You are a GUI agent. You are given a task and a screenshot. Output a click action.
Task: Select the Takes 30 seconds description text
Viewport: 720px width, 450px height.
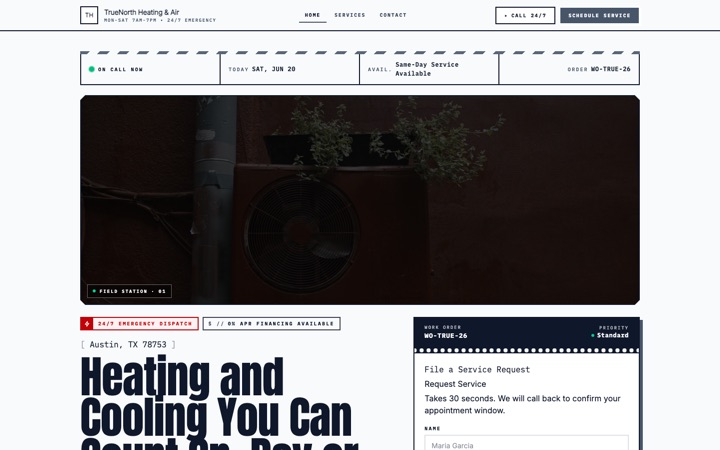click(522, 404)
